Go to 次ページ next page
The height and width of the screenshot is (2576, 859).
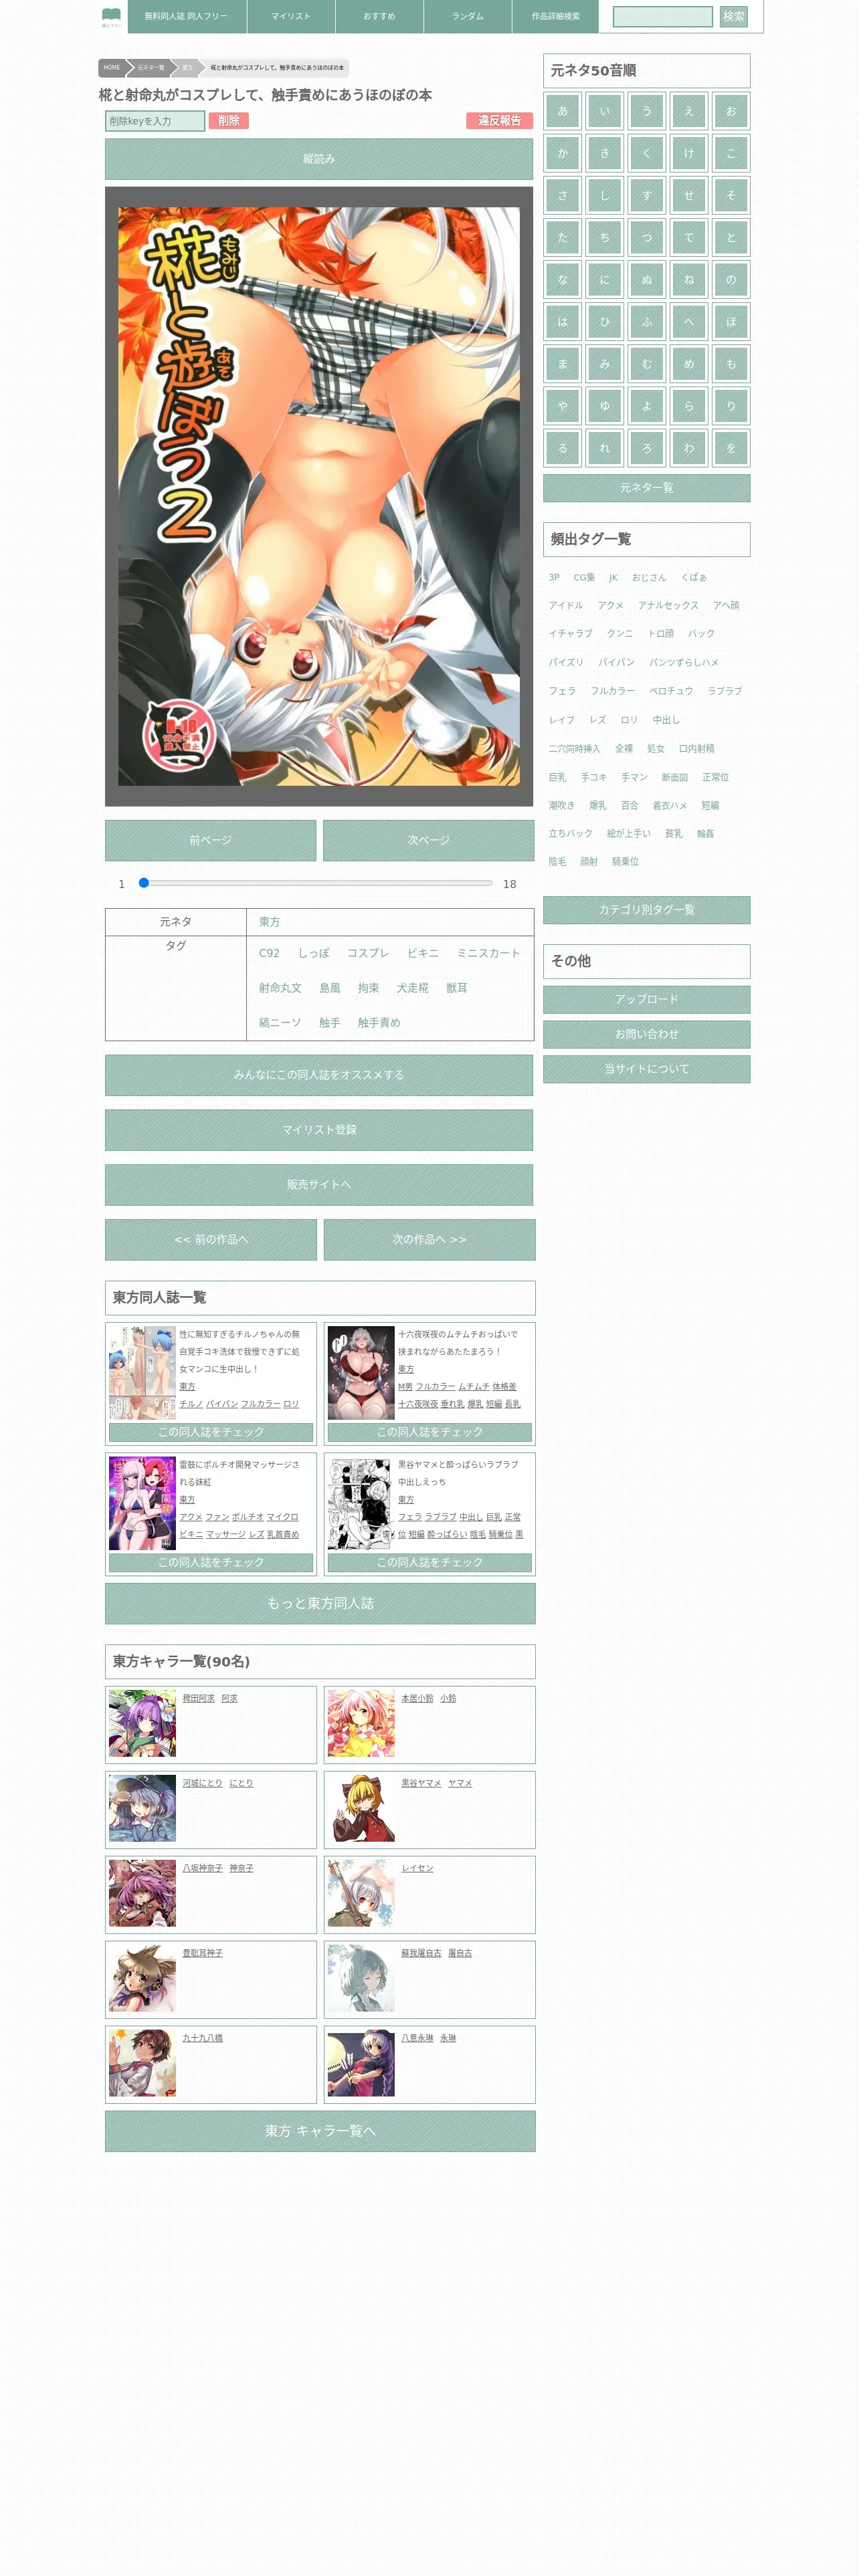(428, 840)
